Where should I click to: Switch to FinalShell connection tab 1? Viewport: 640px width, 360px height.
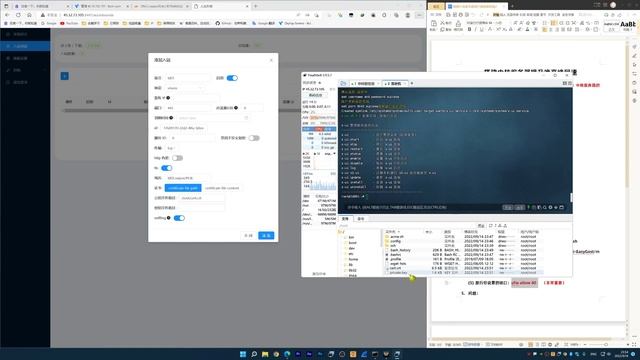point(364,83)
